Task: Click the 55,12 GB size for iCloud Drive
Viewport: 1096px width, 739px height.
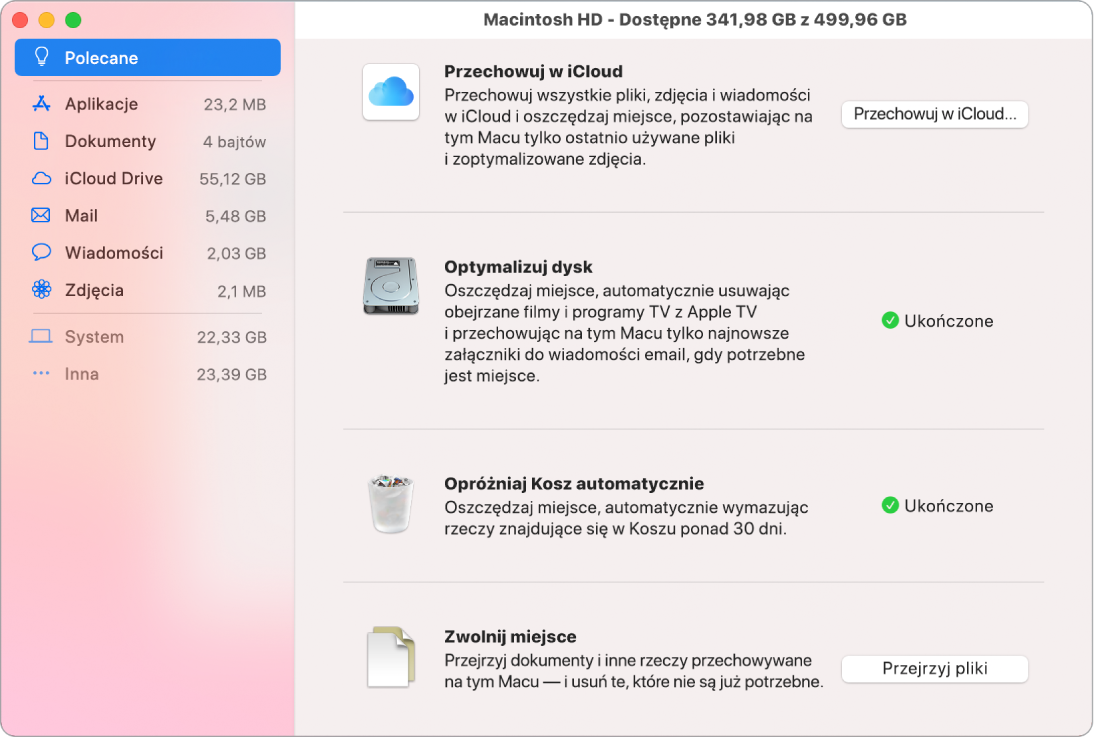Action: [x=233, y=178]
